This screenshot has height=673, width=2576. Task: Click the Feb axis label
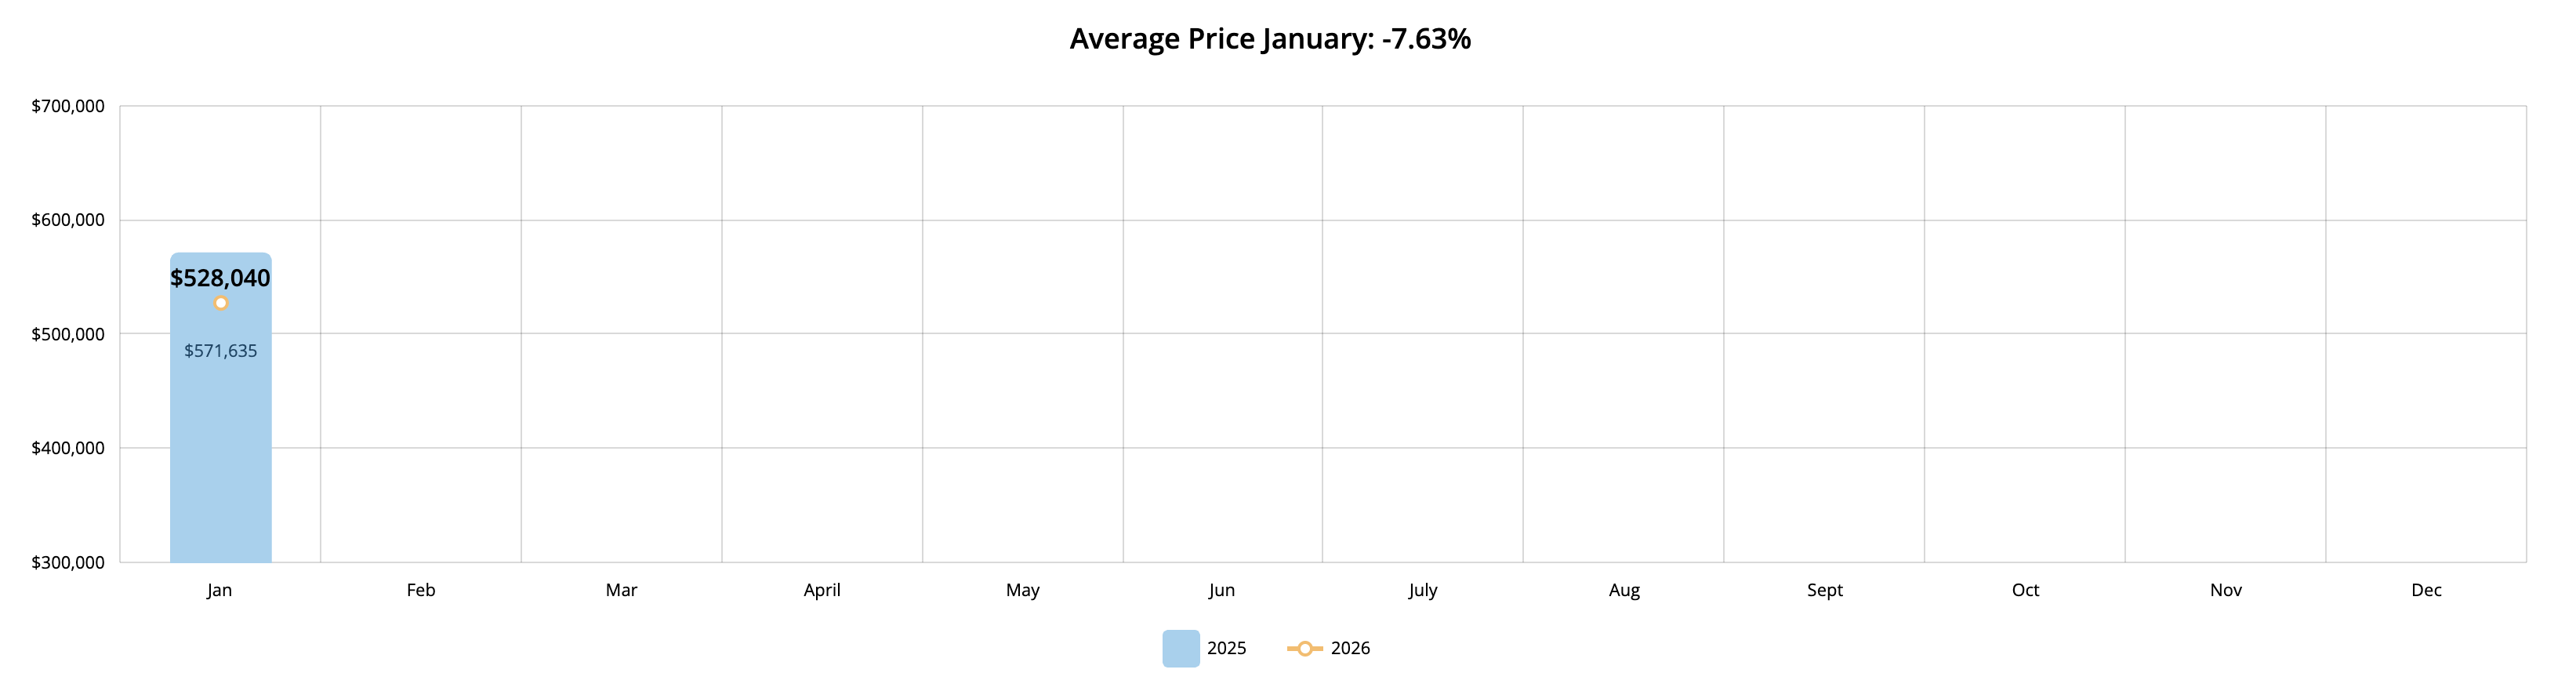(421, 590)
